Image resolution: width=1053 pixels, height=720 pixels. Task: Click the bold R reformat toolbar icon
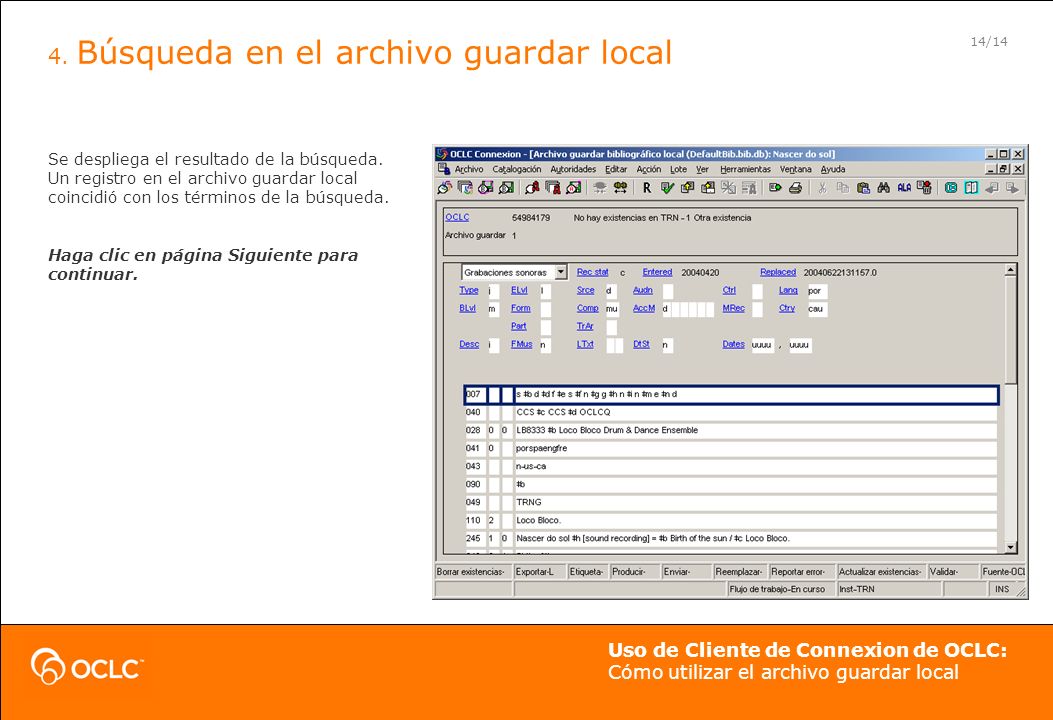[x=647, y=188]
